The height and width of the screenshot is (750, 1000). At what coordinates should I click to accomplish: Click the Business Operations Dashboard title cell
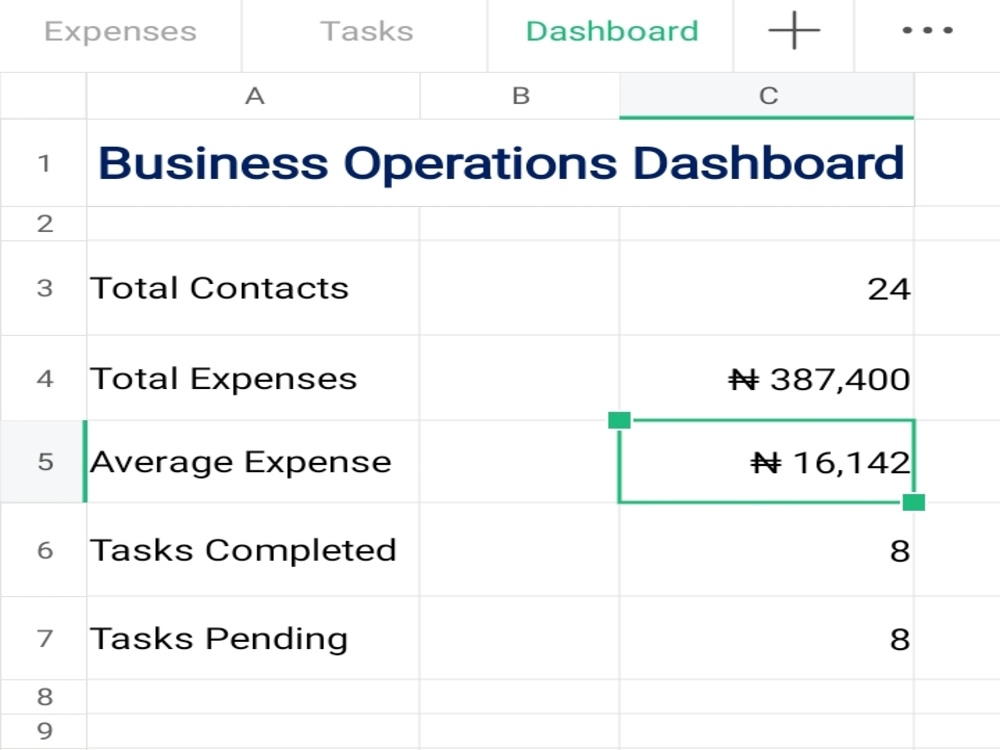(x=501, y=163)
